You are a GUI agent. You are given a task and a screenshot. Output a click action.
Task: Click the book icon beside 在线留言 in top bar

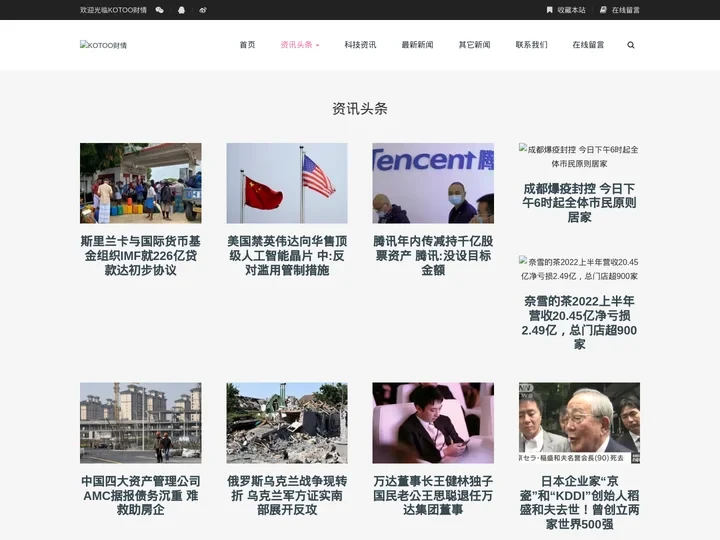tap(603, 10)
